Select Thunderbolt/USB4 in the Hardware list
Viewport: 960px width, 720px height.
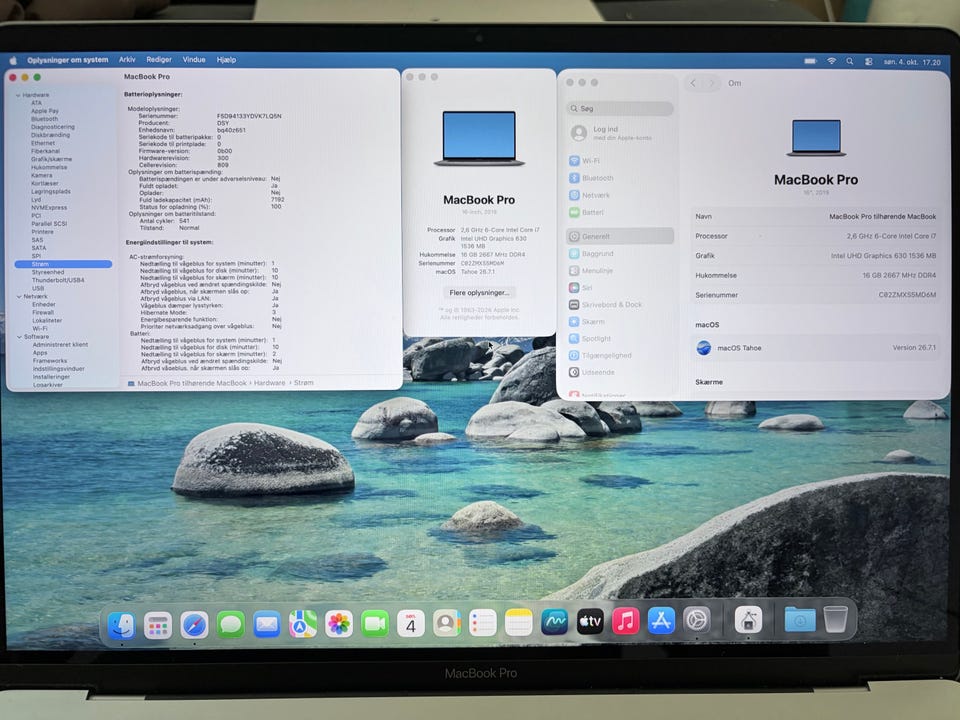pyautogui.click(x=58, y=280)
